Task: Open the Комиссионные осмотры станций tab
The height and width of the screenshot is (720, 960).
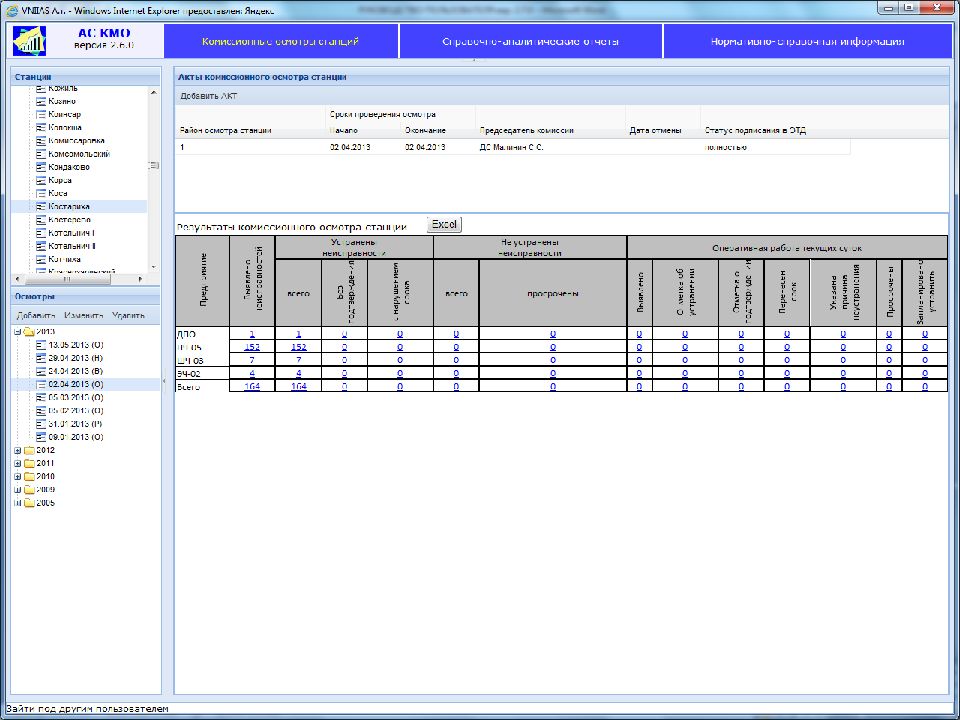Action: point(281,42)
